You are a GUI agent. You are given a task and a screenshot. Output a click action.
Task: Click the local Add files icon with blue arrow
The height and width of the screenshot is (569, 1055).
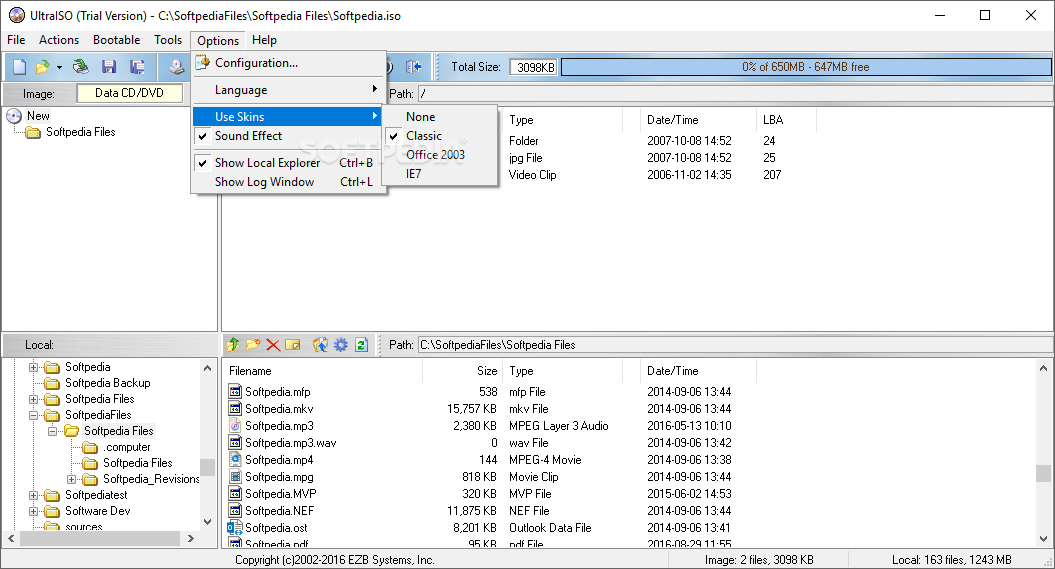[320, 345]
